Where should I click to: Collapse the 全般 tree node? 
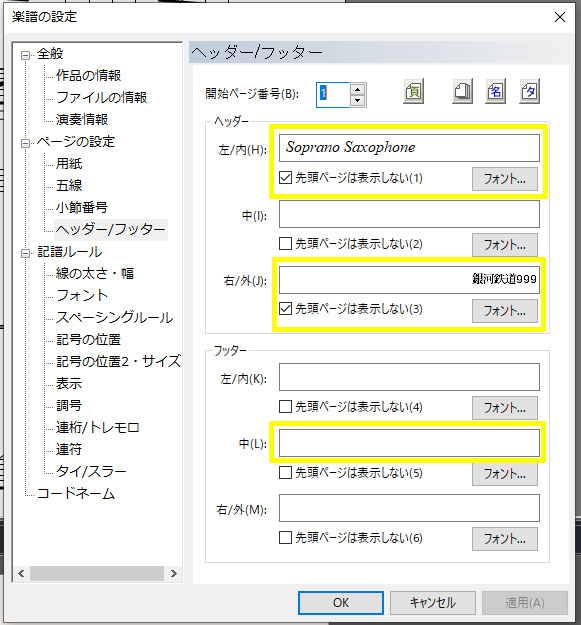point(26,55)
